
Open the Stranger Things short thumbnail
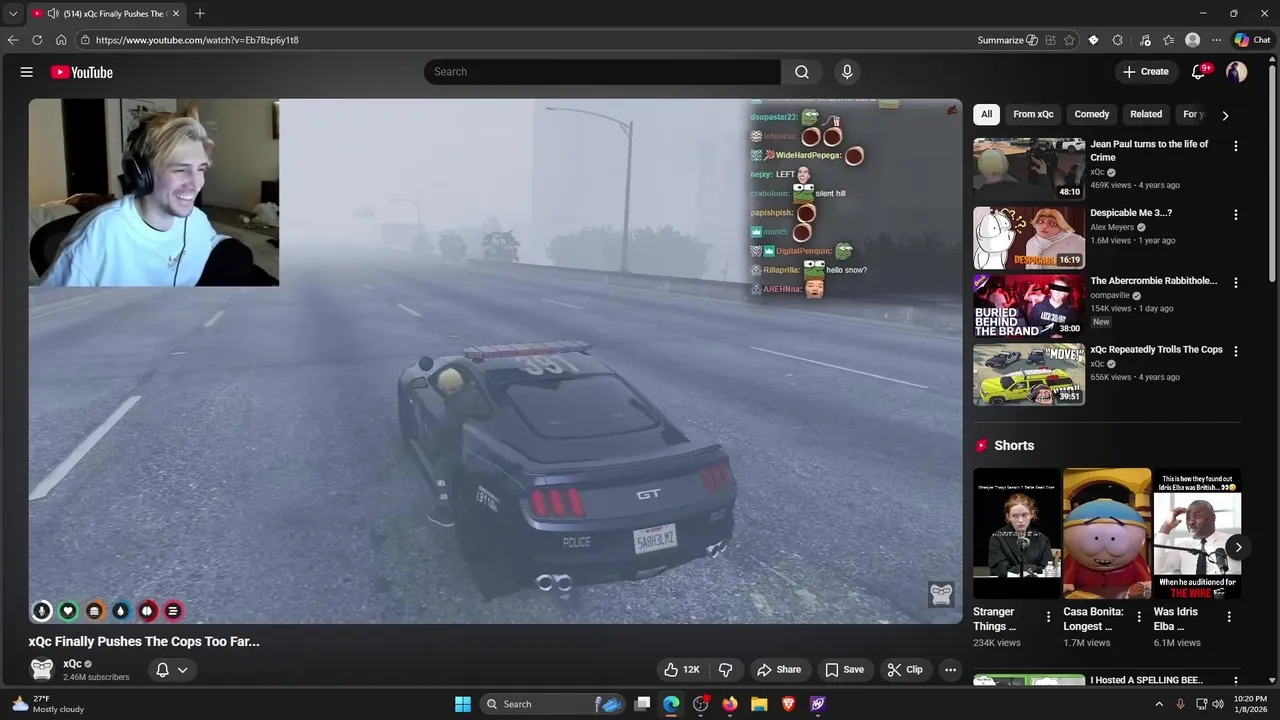pos(1017,533)
